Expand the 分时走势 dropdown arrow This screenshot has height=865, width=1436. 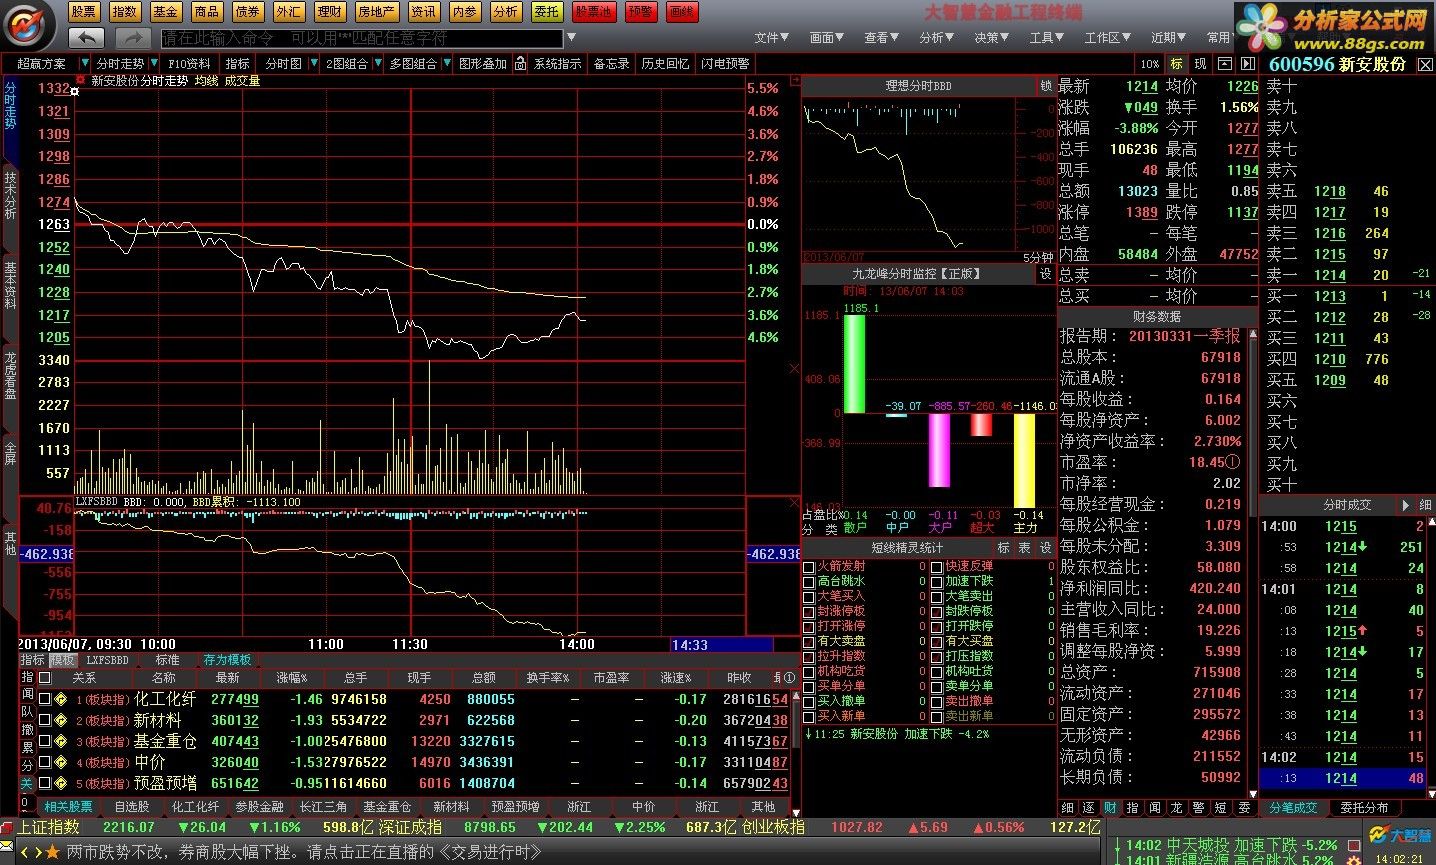[156, 63]
